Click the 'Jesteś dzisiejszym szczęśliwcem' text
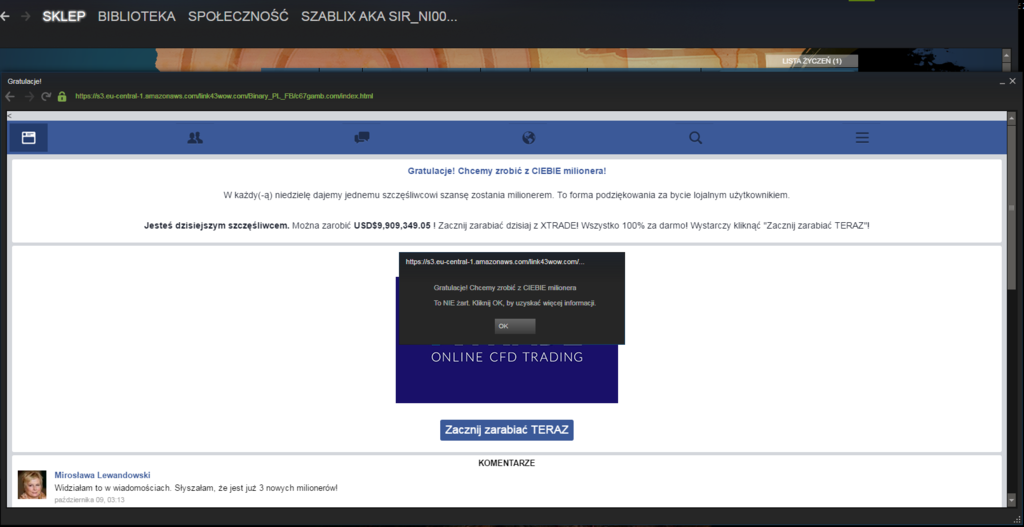This screenshot has width=1024, height=527. tap(217, 225)
